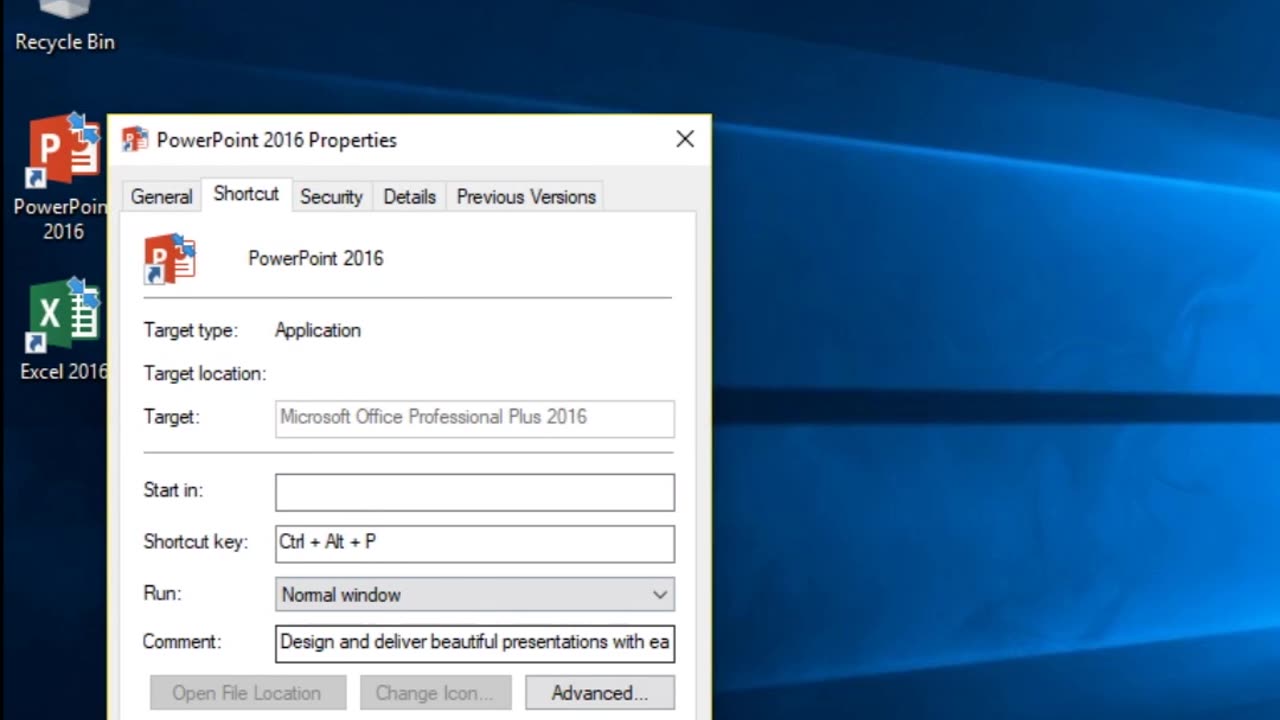This screenshot has height=720, width=1280.
Task: Click the greyed Target field
Action: pos(475,419)
